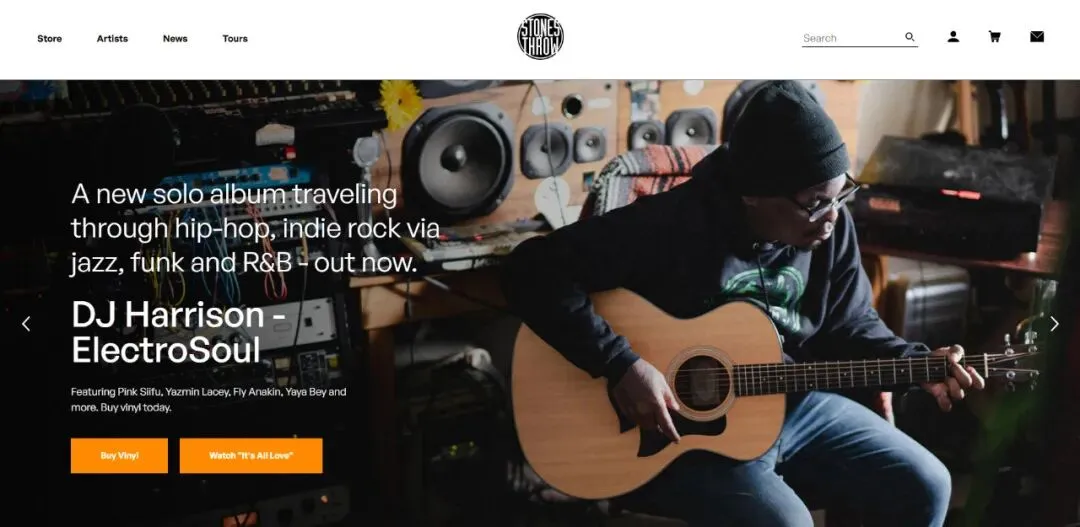This screenshot has width=1080, height=527.
Task: Click the envelope newsletter icon
Action: click(x=1037, y=37)
